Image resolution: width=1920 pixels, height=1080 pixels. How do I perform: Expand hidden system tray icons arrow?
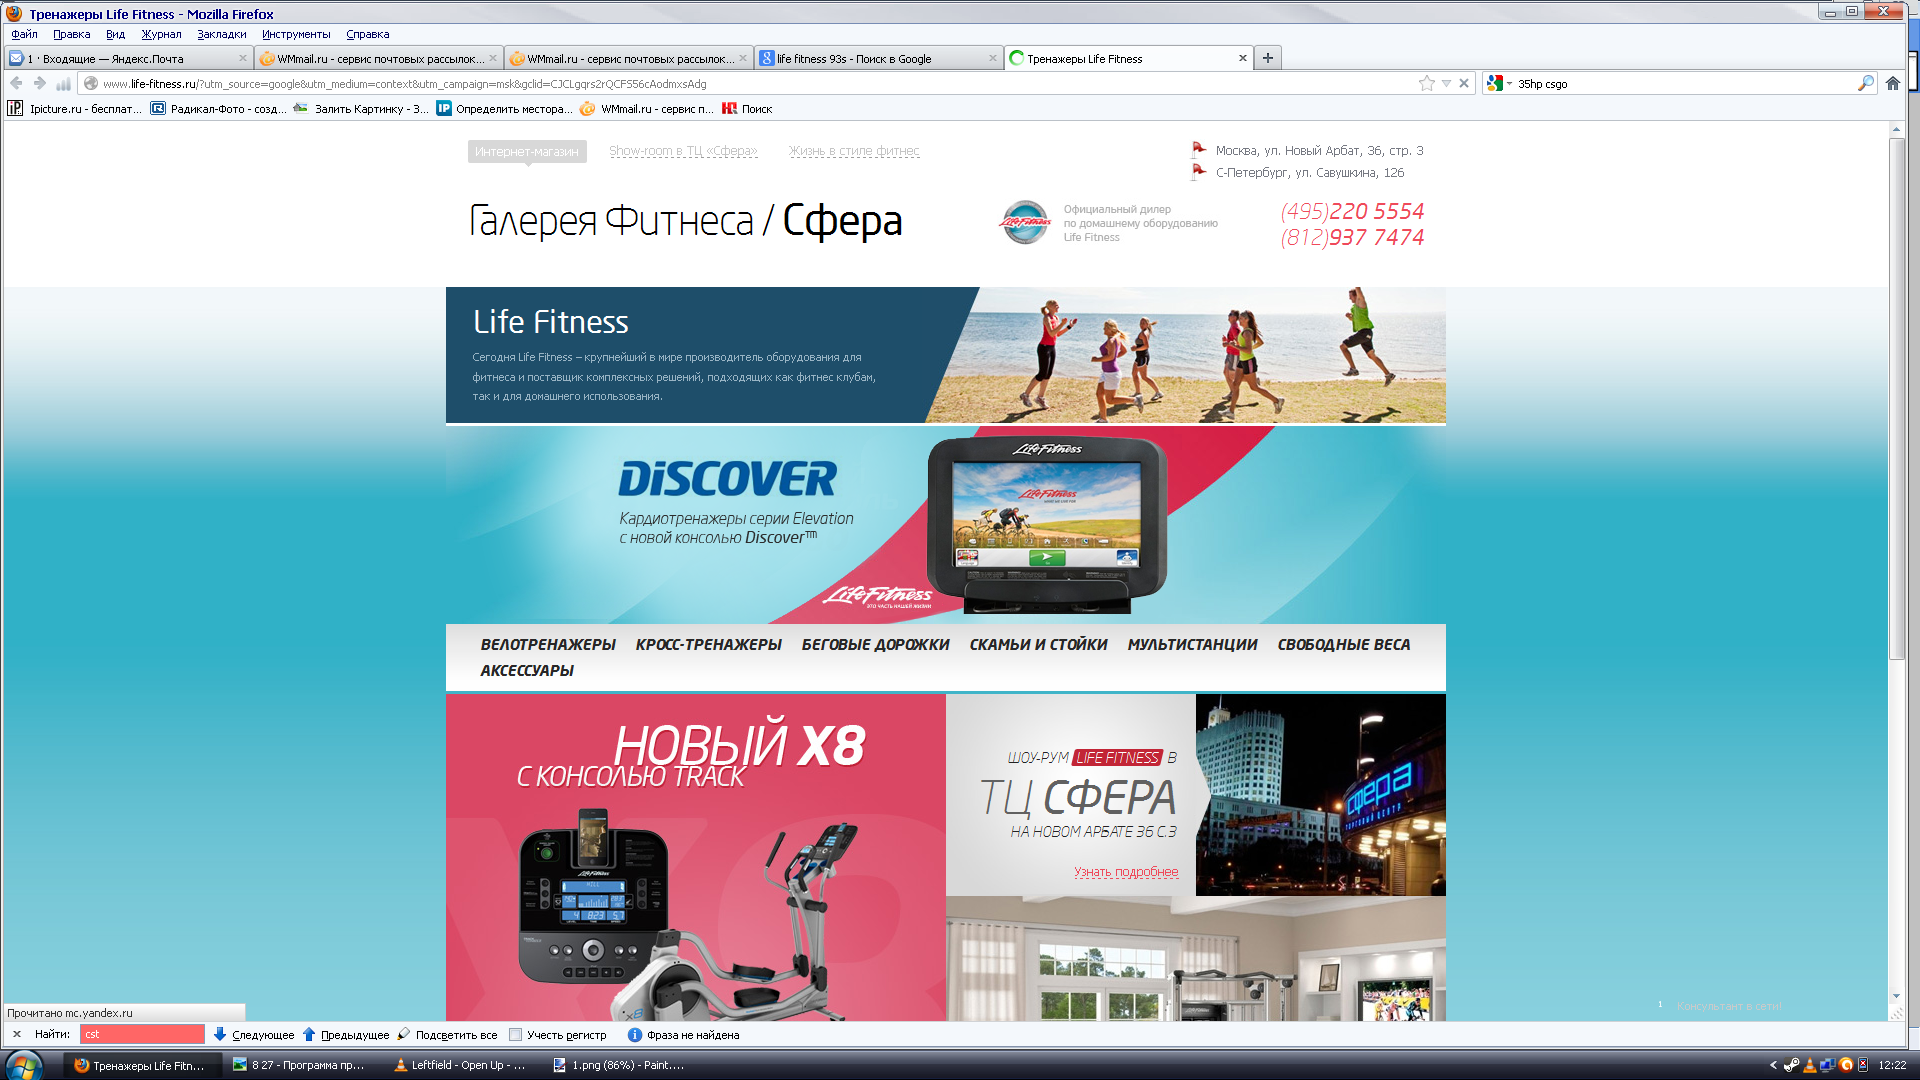tap(1773, 1065)
